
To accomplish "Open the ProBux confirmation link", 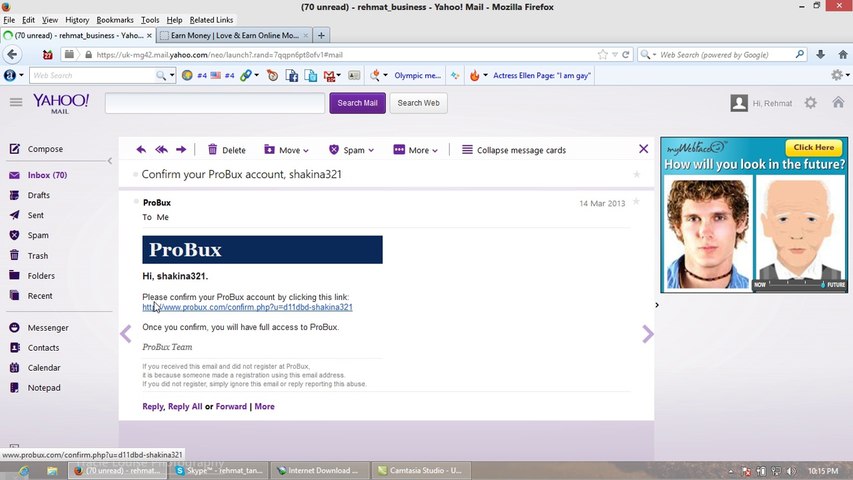I will 248,307.
